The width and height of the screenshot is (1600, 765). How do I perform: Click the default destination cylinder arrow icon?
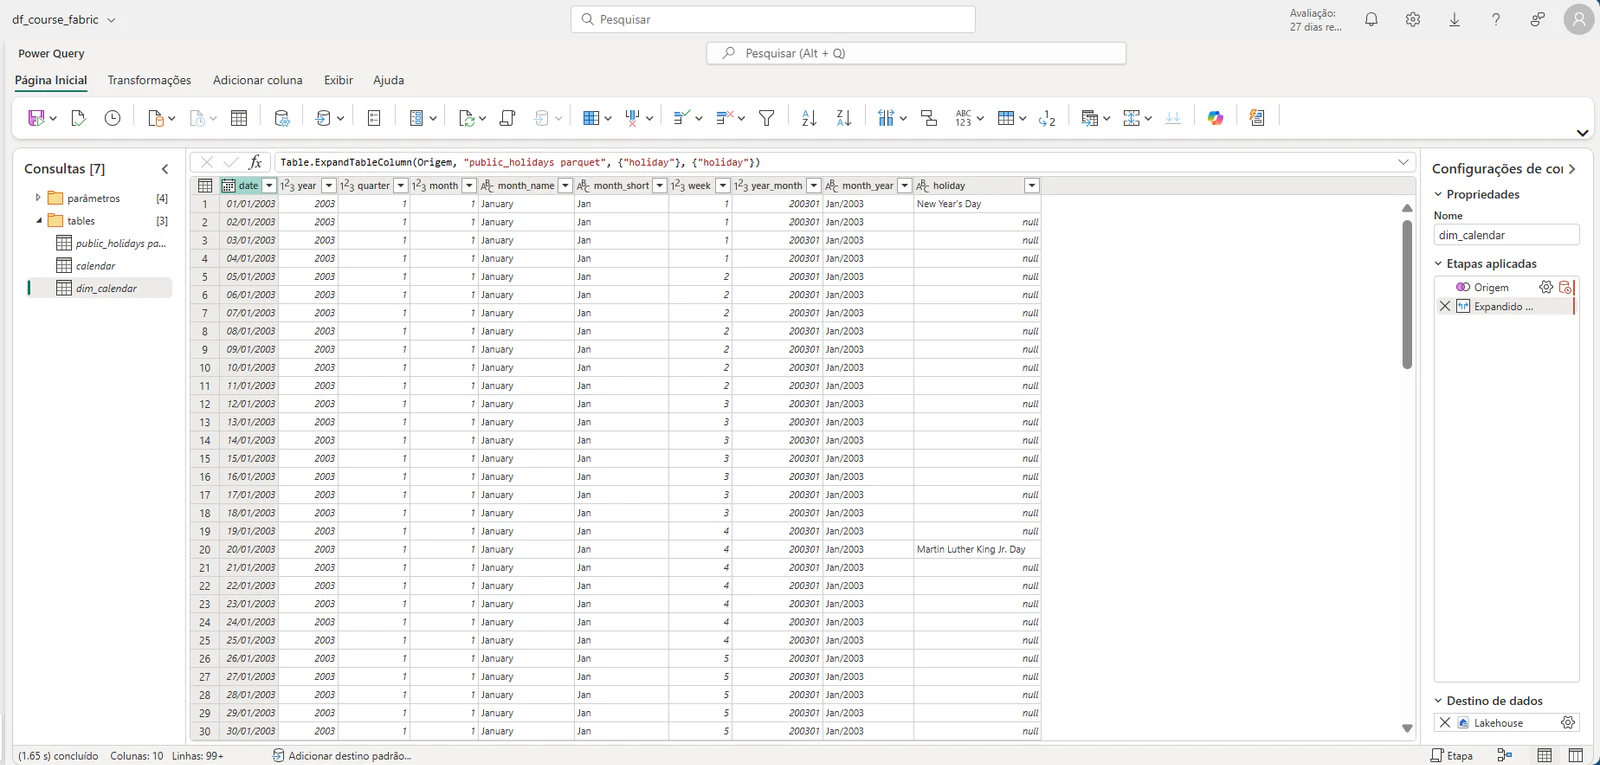pyautogui.click(x=323, y=118)
